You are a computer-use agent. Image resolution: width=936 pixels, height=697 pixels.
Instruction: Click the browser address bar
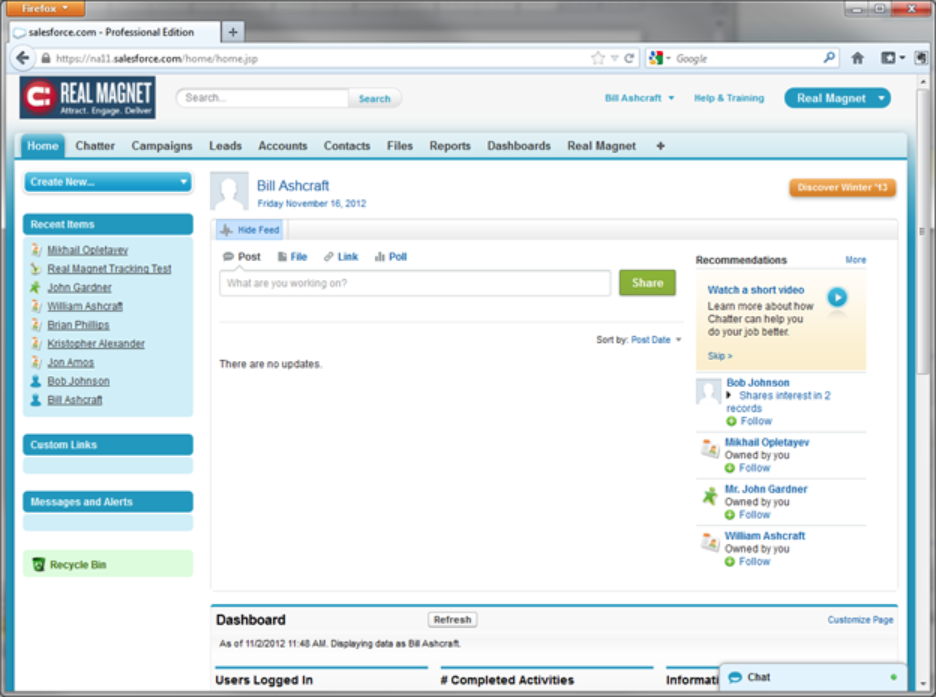click(321, 58)
